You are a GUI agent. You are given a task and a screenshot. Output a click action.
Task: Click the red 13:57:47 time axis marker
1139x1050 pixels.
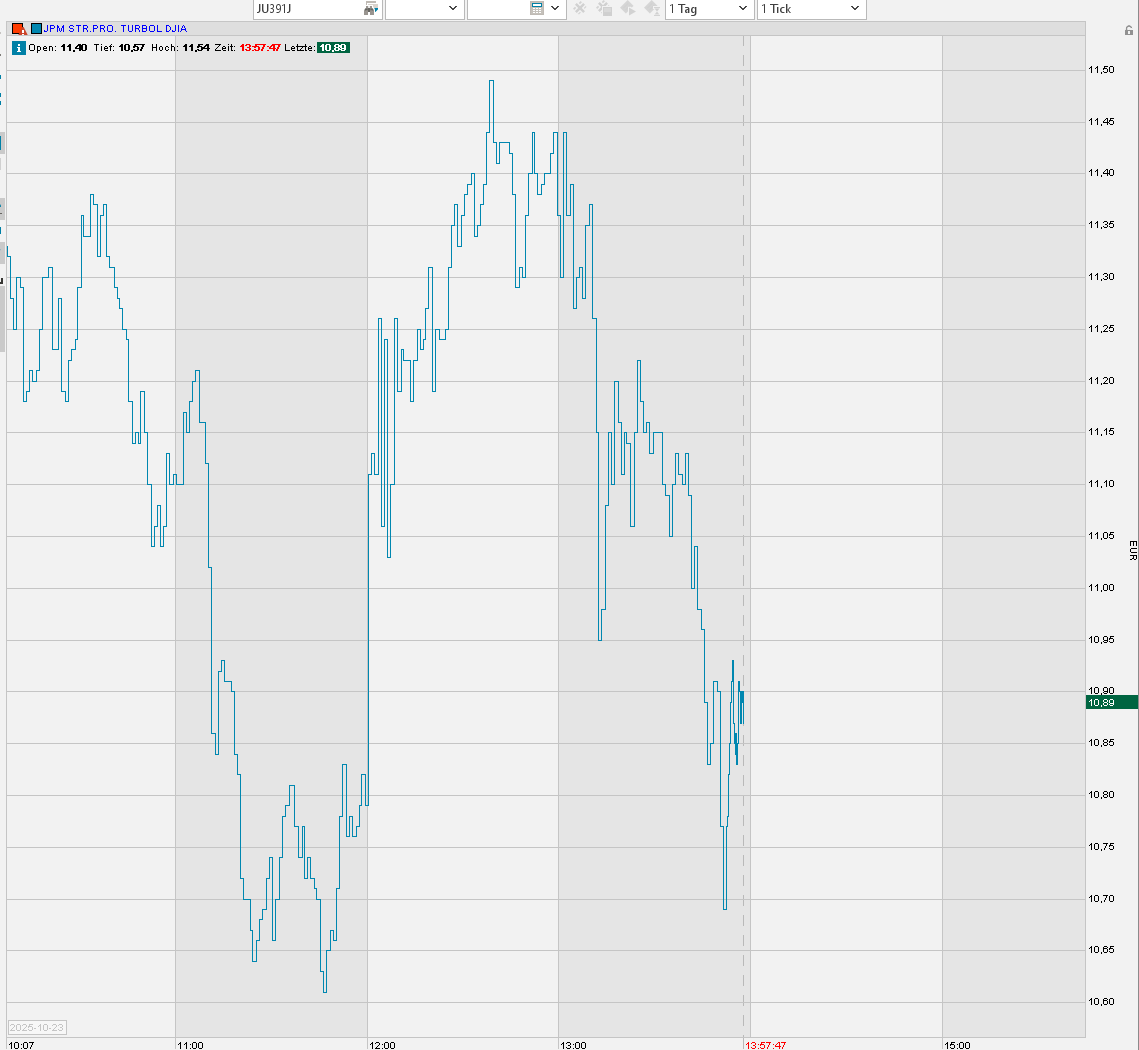click(765, 1045)
